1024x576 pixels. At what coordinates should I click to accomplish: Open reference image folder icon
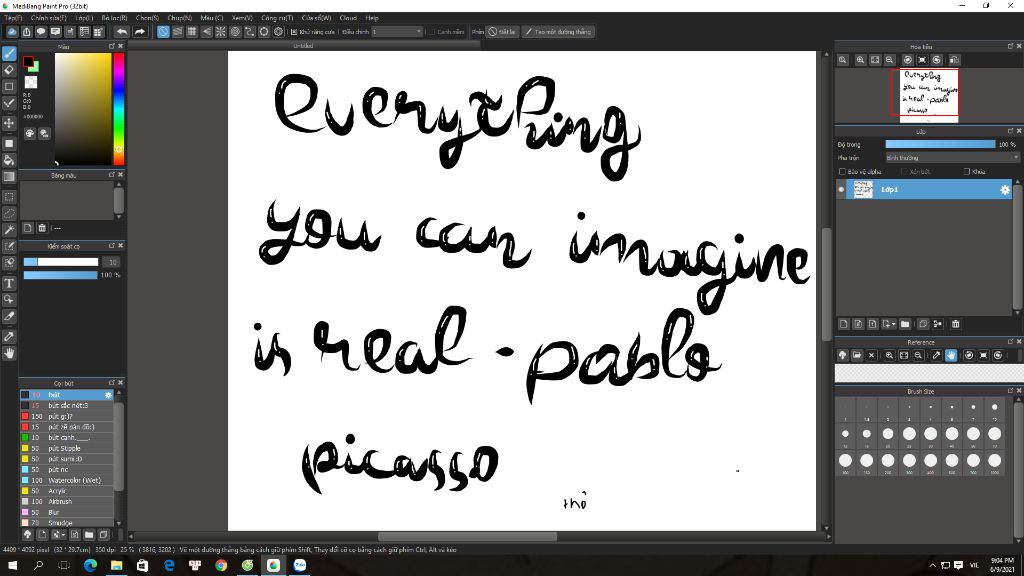click(x=857, y=355)
